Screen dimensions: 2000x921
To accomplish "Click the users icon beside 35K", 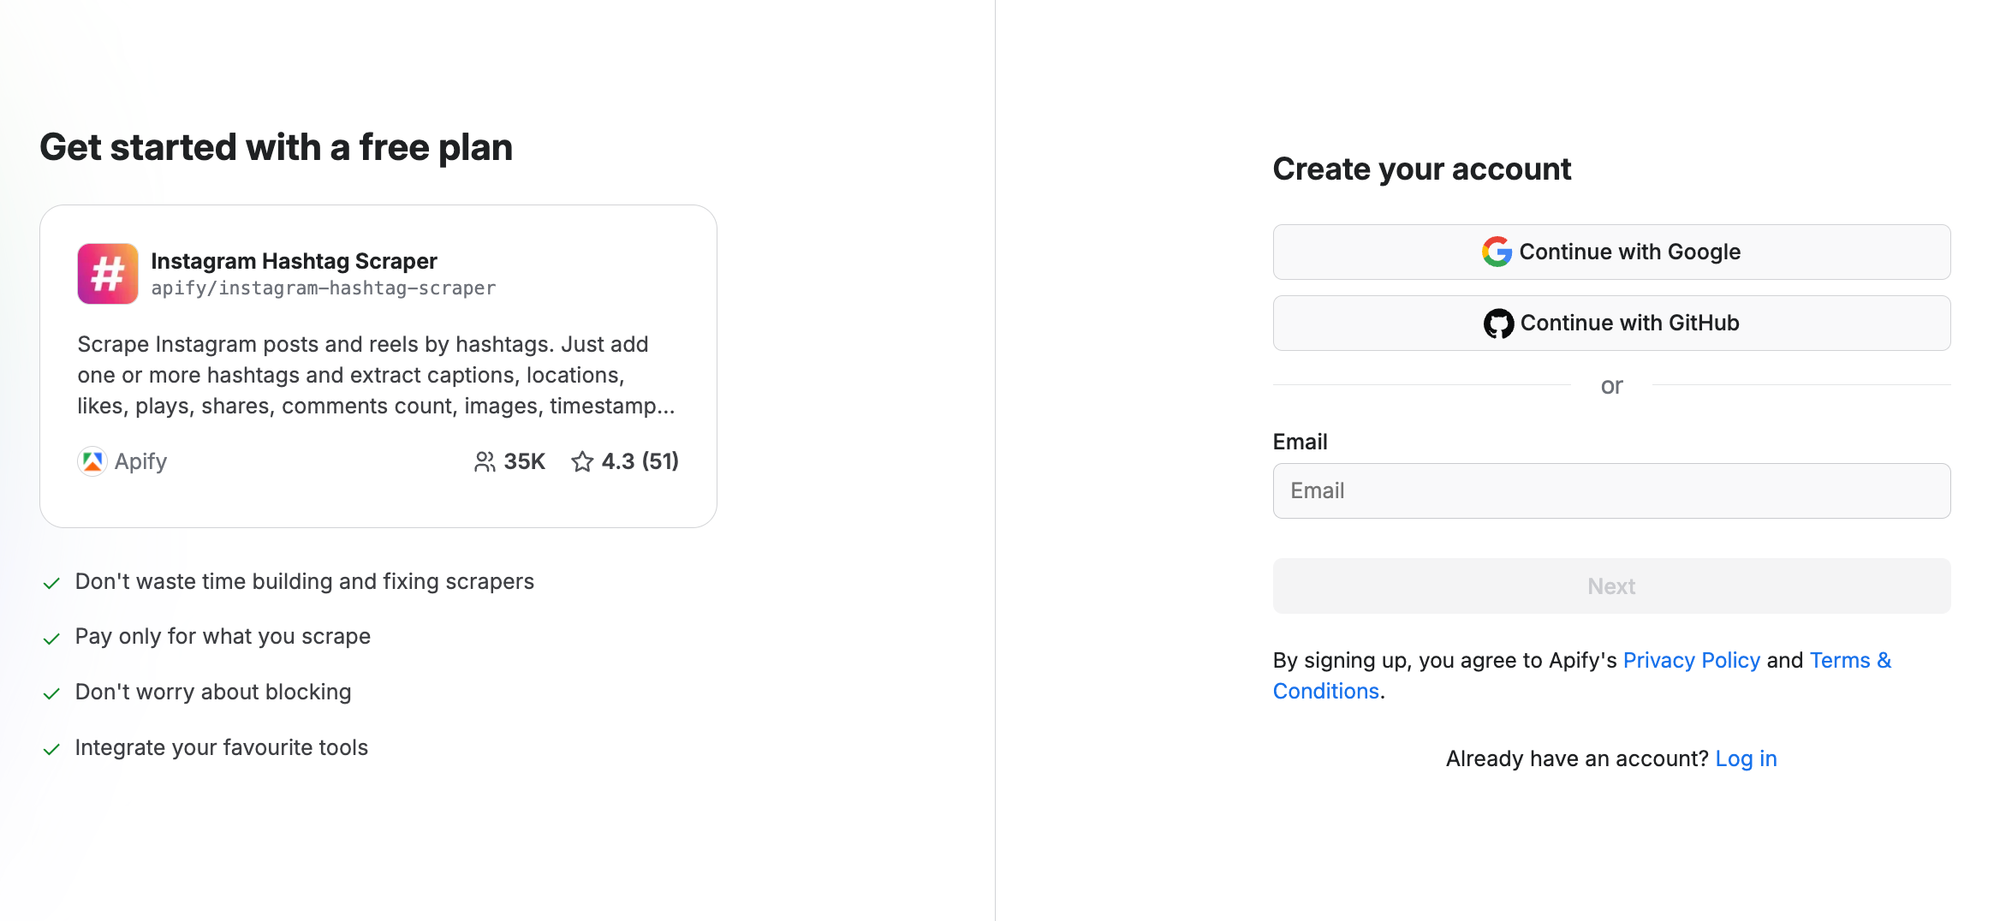I will [485, 461].
